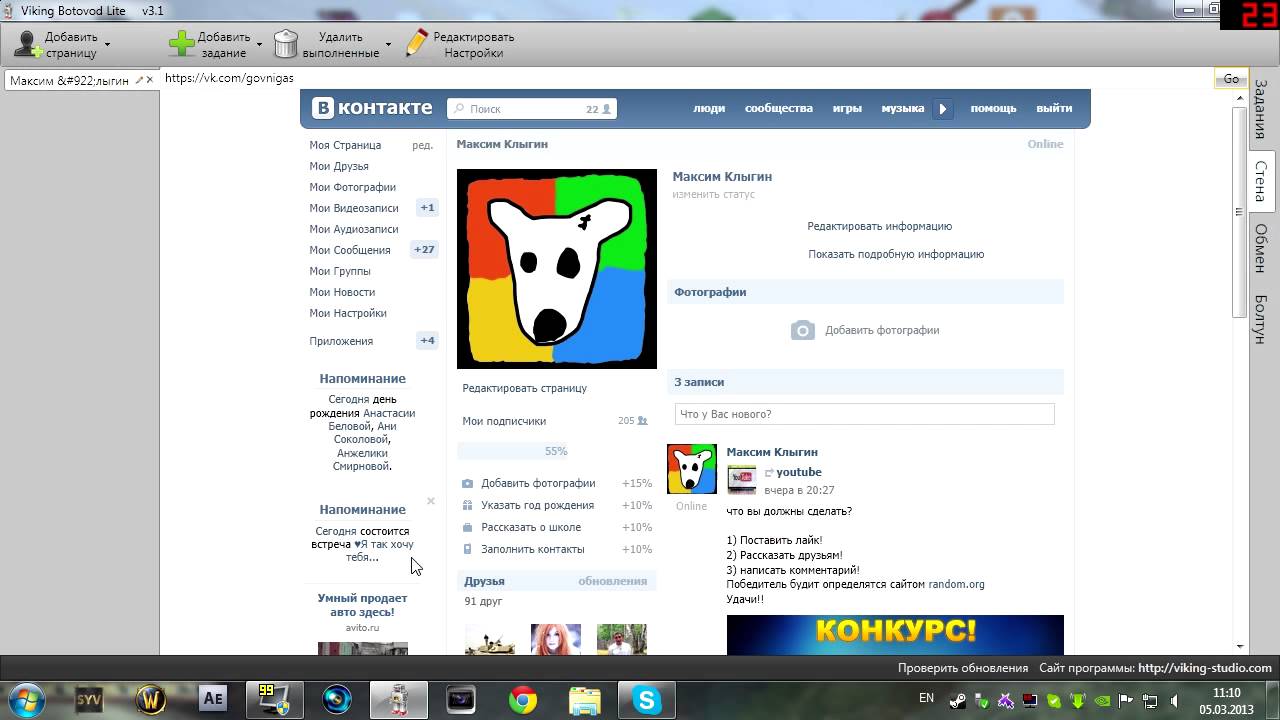1280x720 pixels.
Task: Switch to the Обмен side tab
Action: [x=1261, y=248]
